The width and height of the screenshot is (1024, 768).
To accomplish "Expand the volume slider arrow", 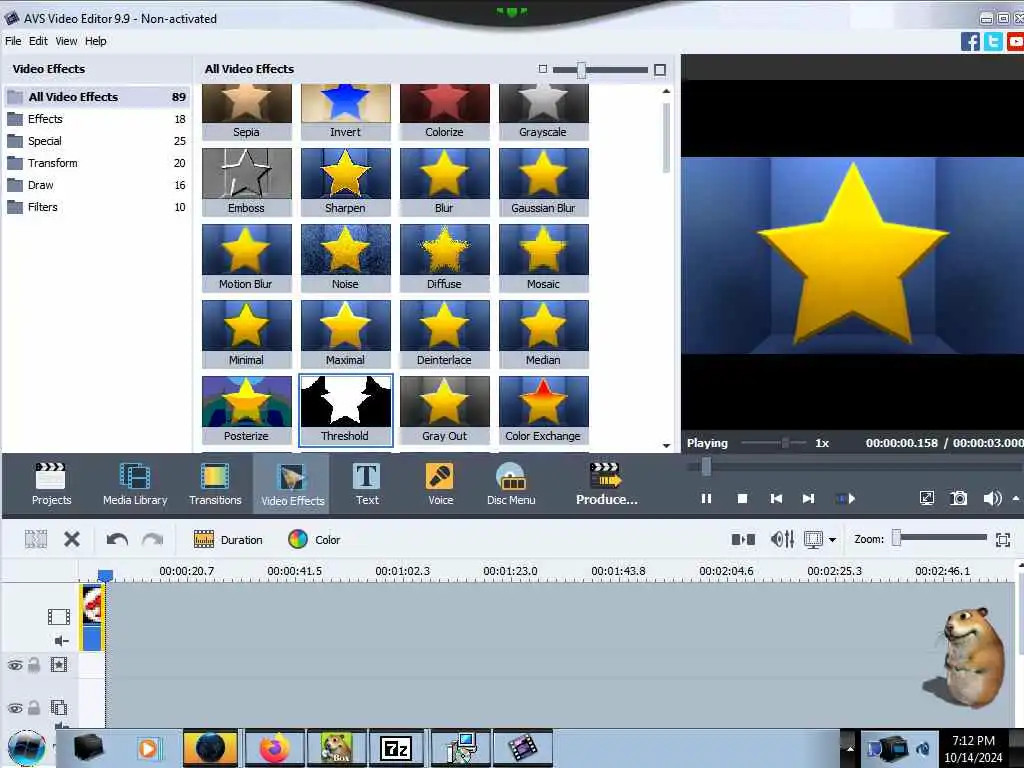I will pos(1016,499).
